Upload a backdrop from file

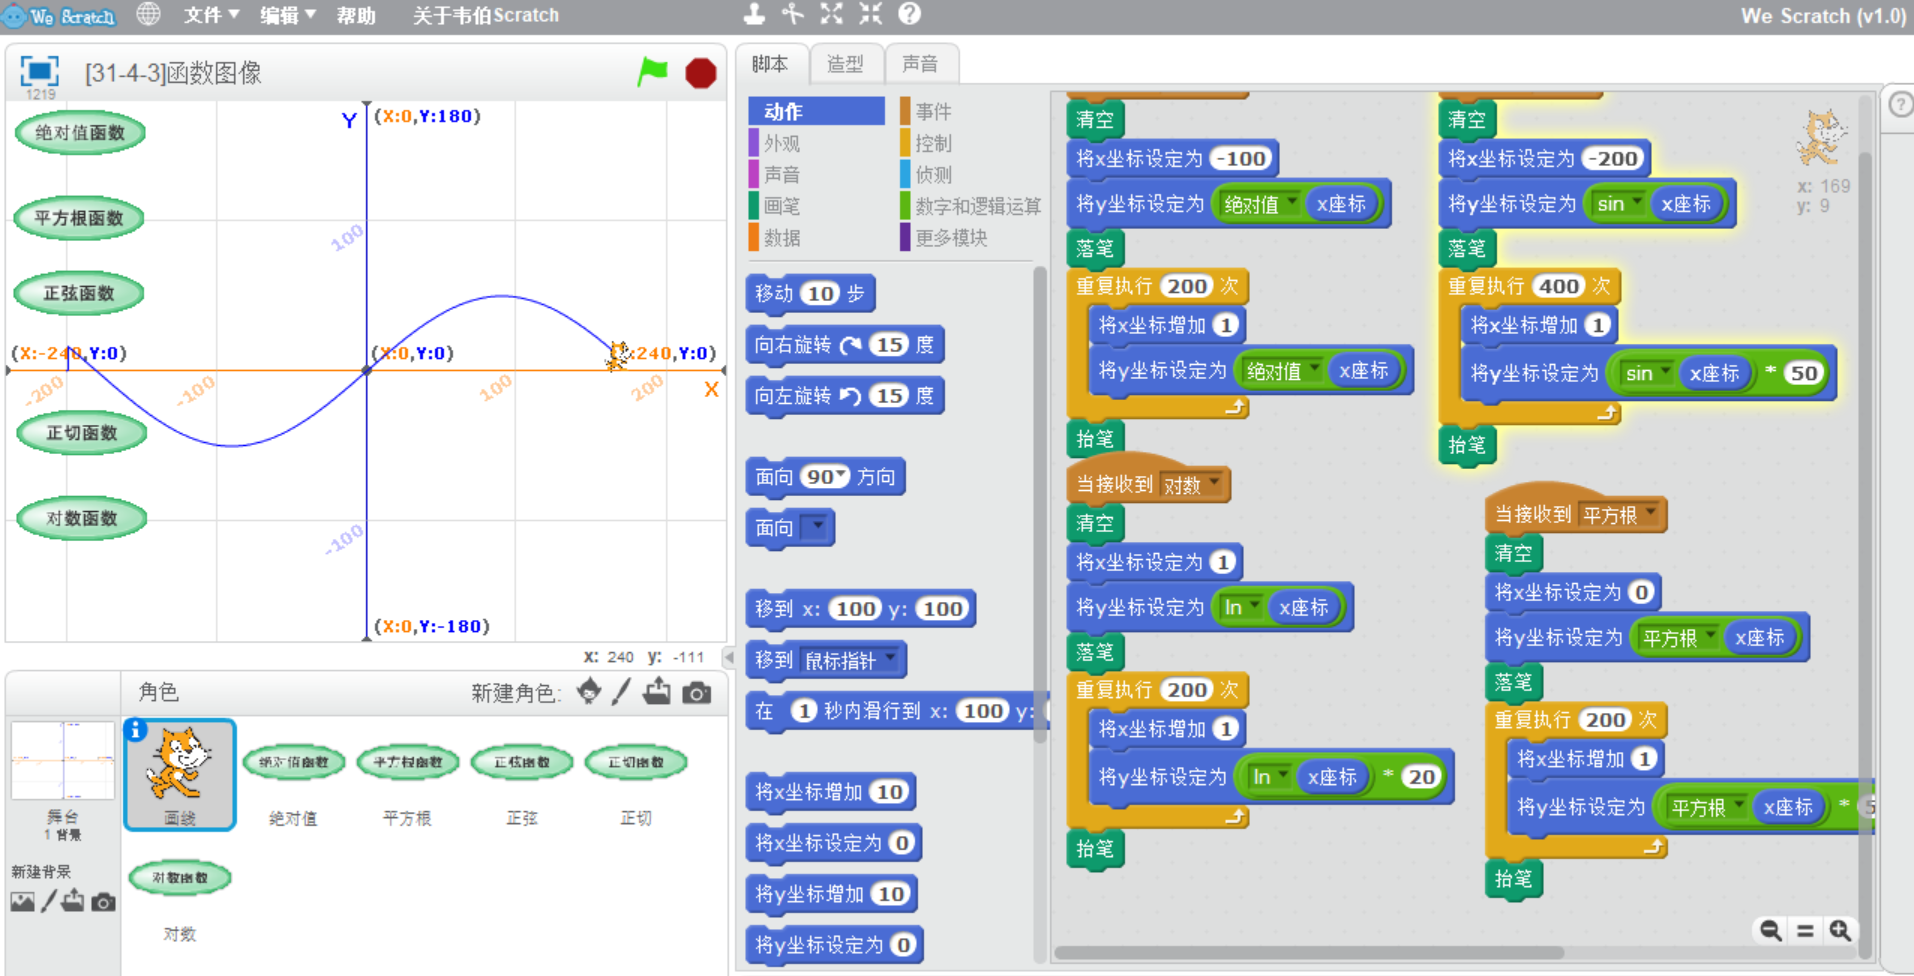[73, 901]
